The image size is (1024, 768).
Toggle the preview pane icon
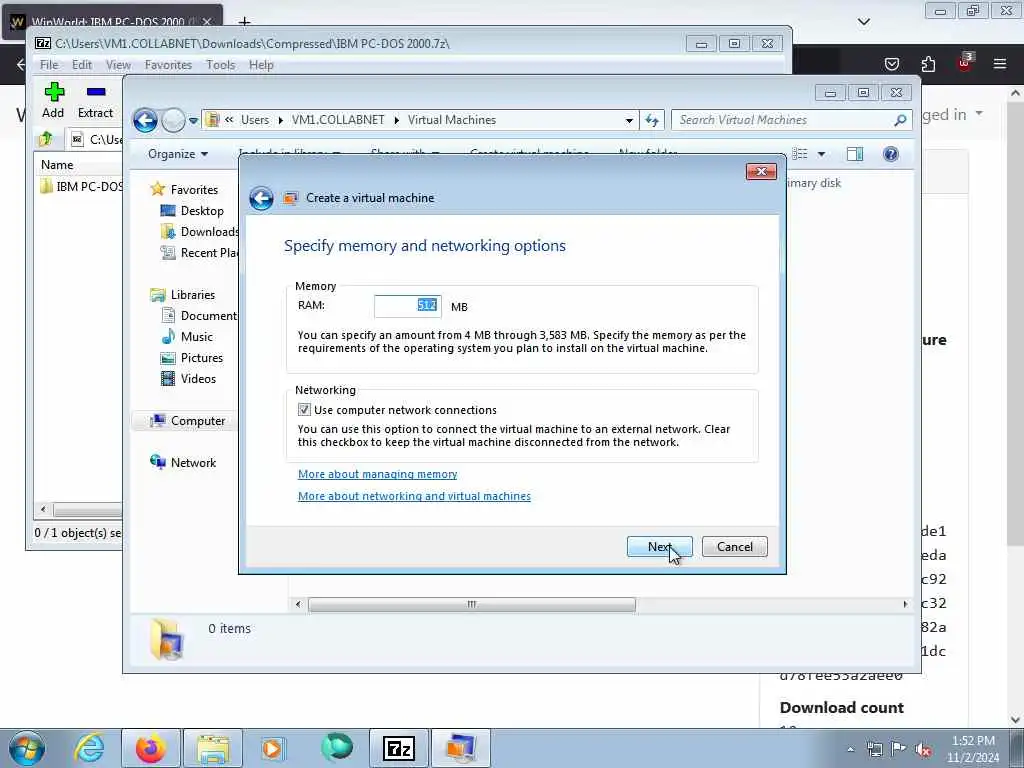coord(855,154)
